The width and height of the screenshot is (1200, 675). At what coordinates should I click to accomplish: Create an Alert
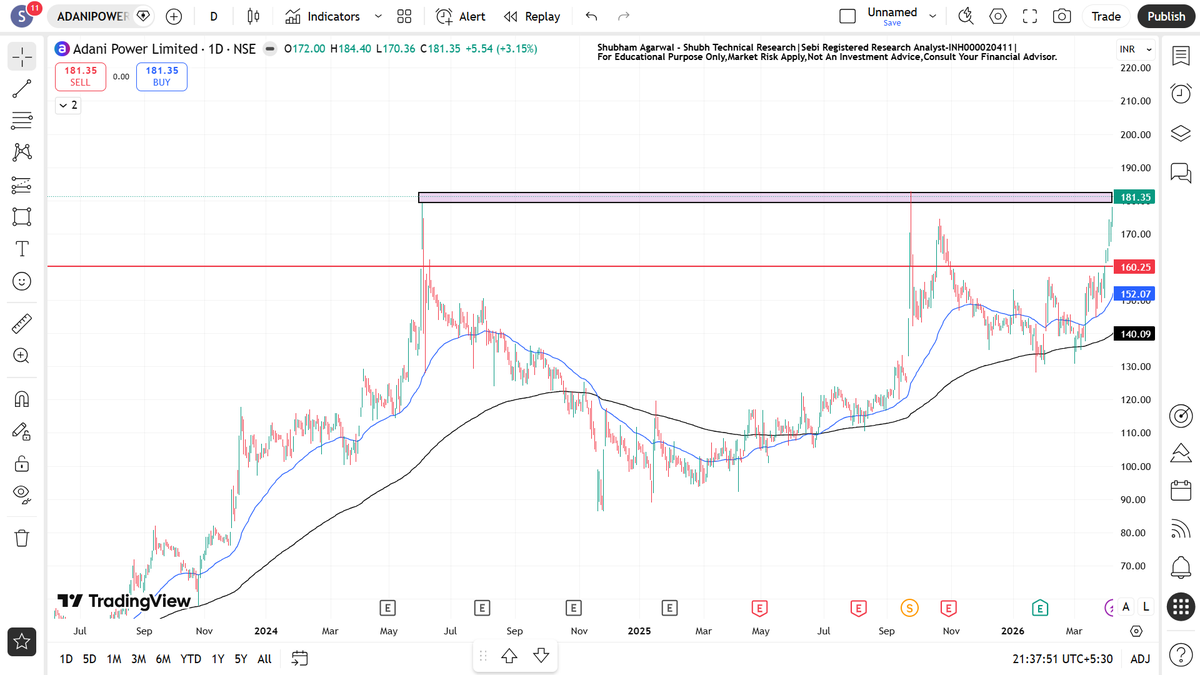[x=461, y=16]
